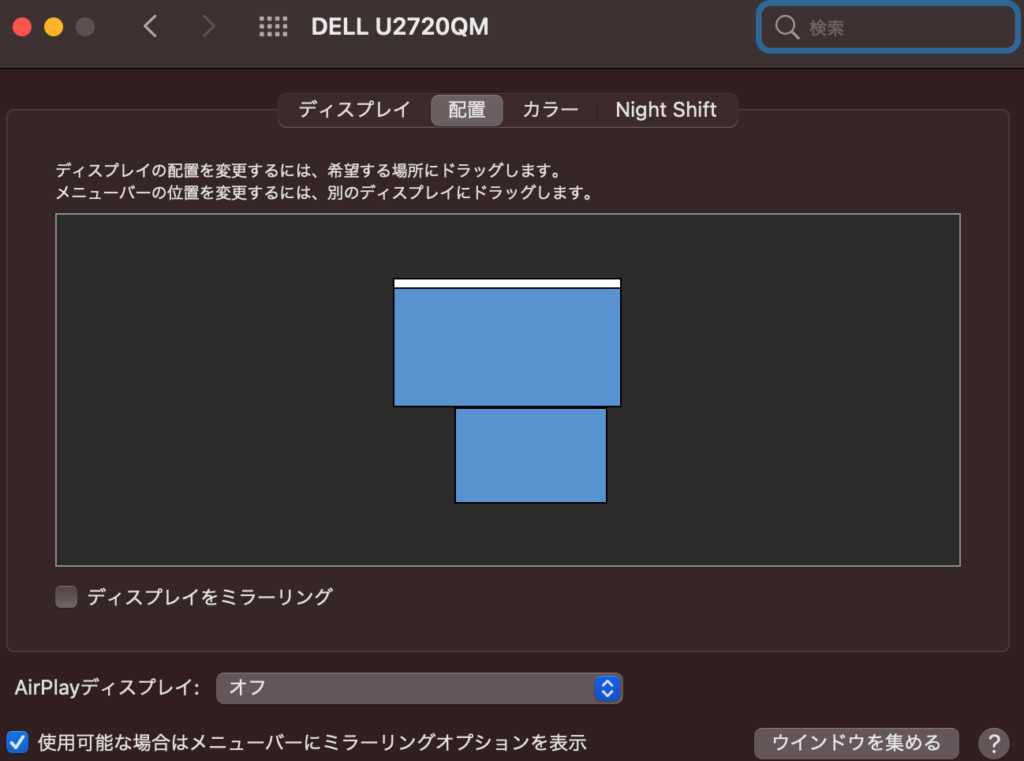This screenshot has height=761, width=1024.
Task: Click the forward chevron arrow
Action: (x=208, y=27)
